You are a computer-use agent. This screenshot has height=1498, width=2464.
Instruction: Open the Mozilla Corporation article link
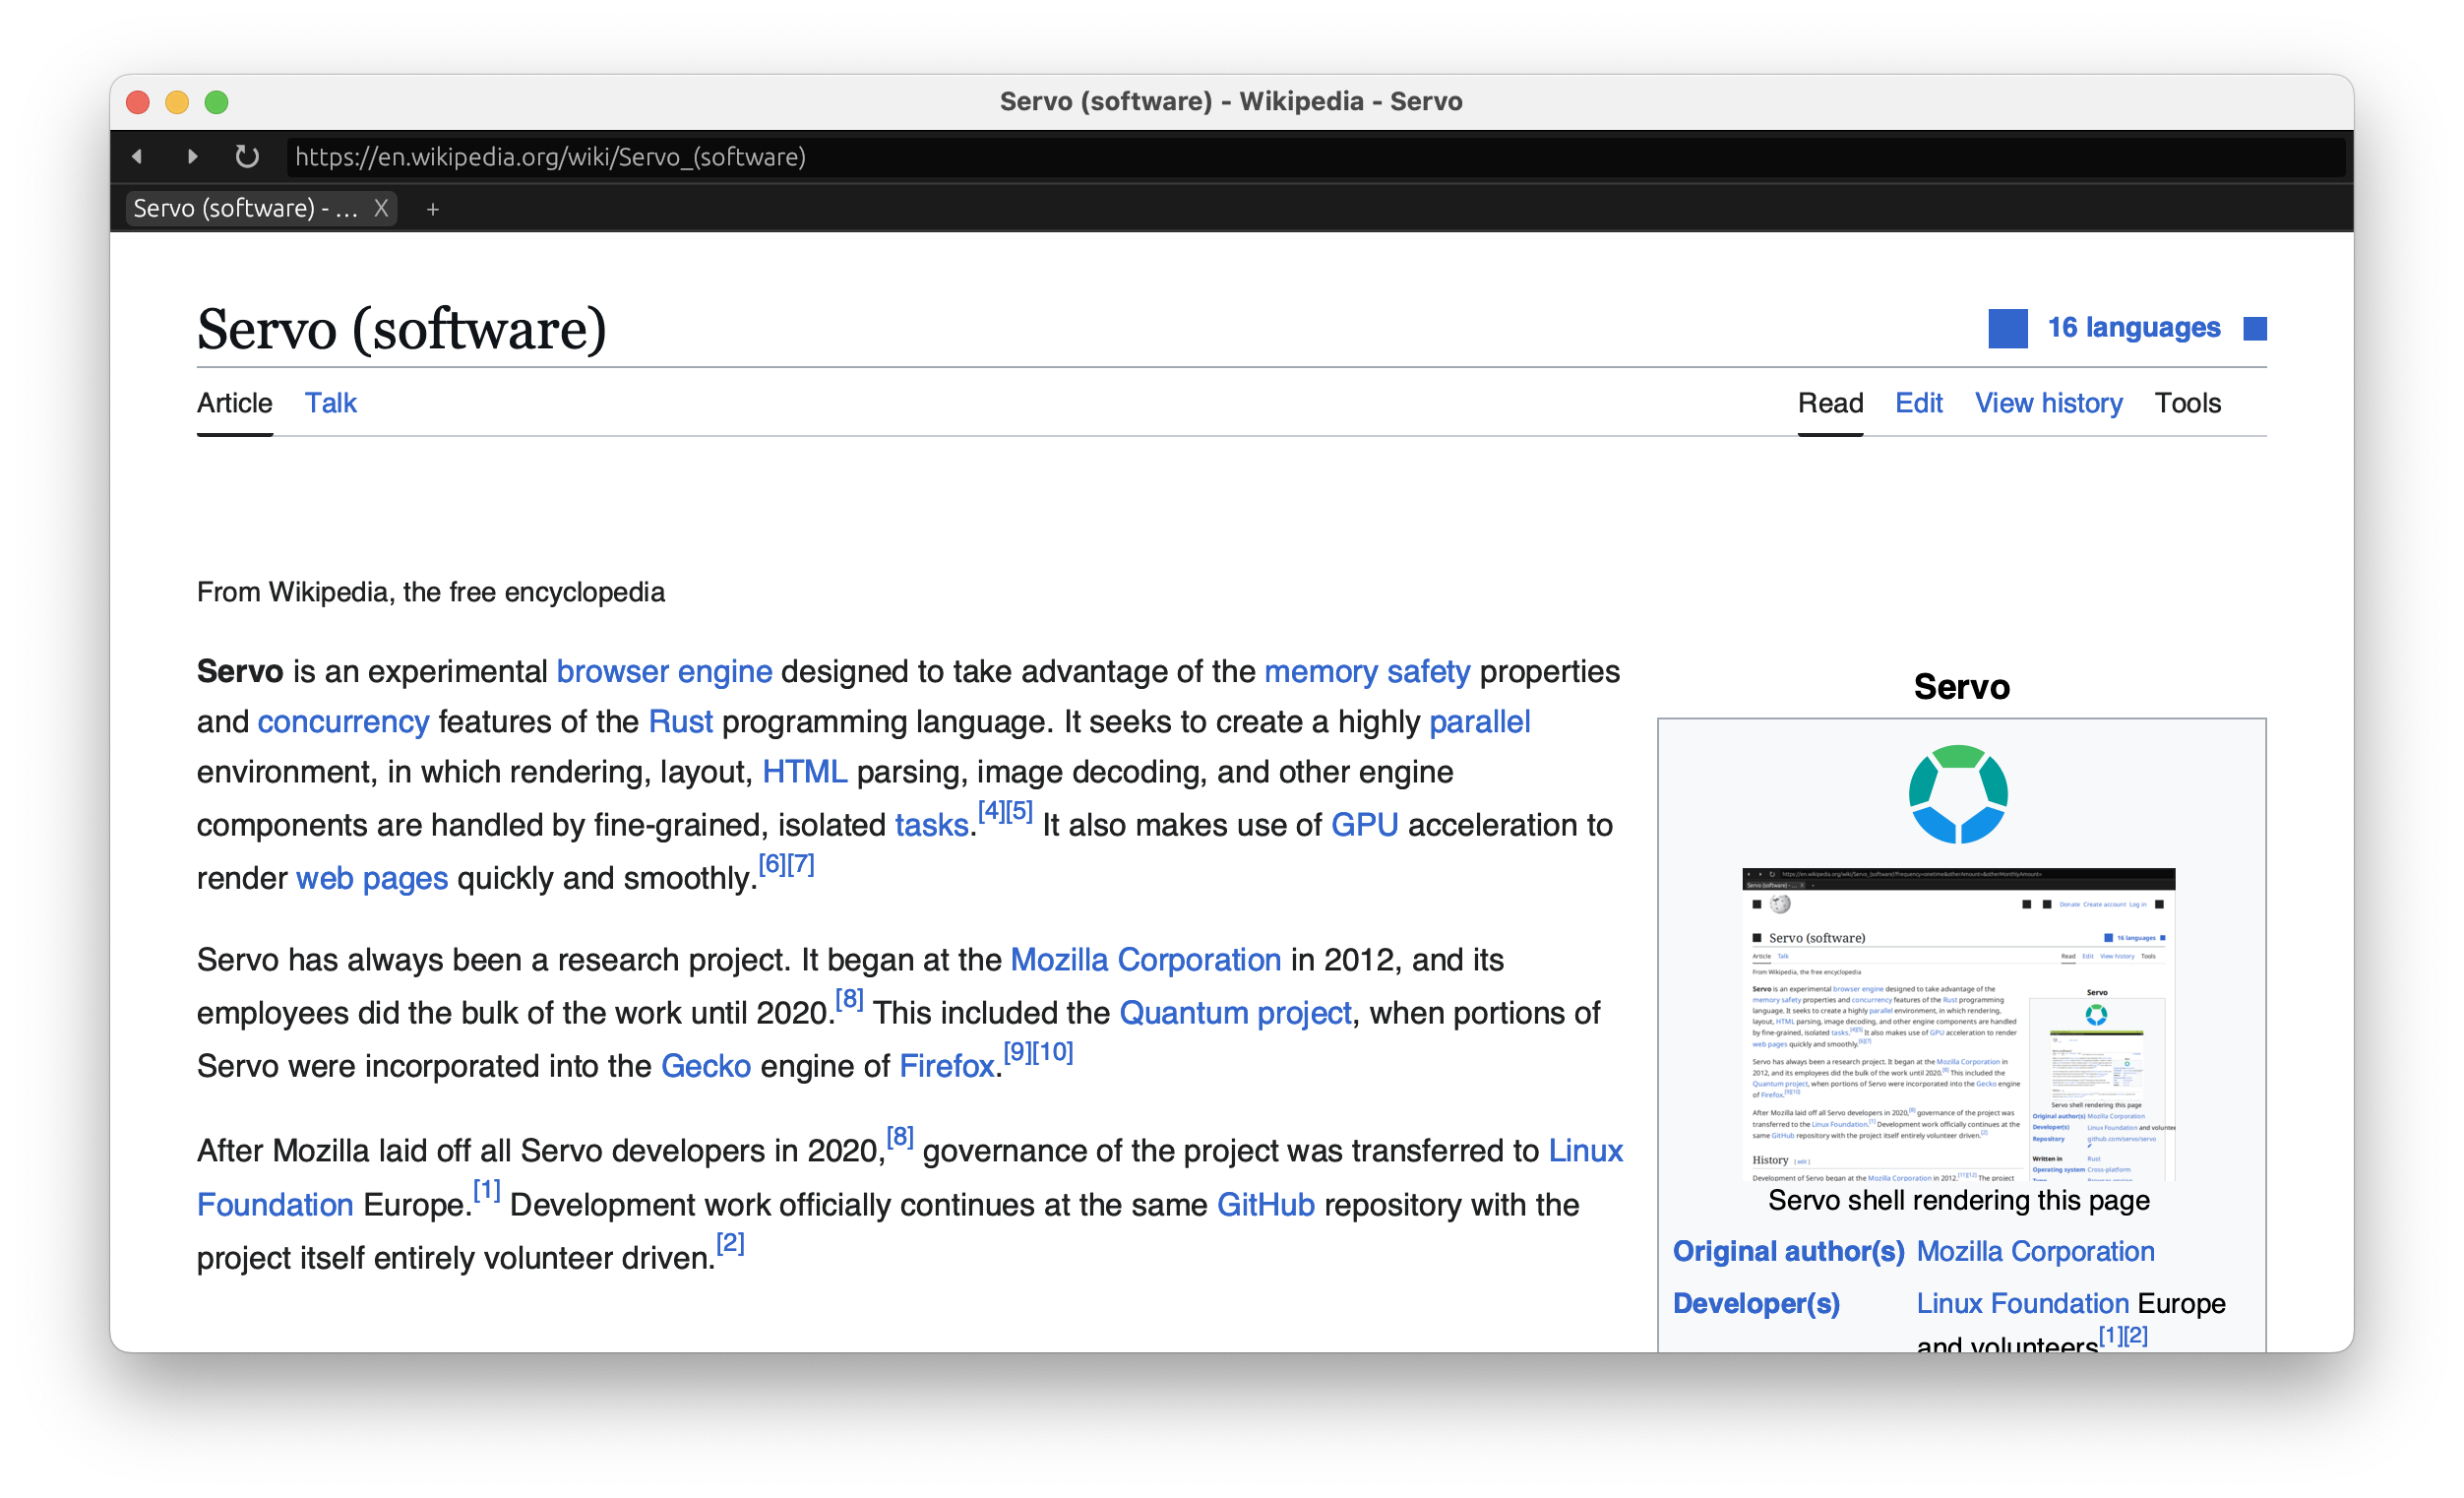click(x=1145, y=960)
